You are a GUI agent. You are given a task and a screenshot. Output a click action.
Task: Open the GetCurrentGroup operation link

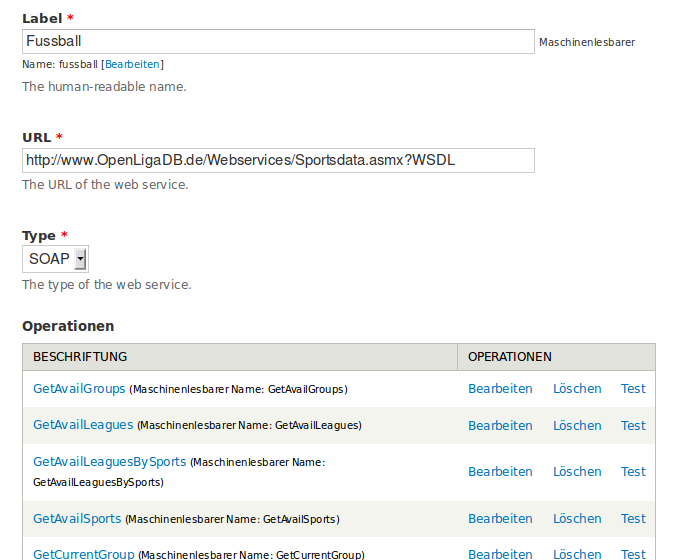(x=83, y=554)
